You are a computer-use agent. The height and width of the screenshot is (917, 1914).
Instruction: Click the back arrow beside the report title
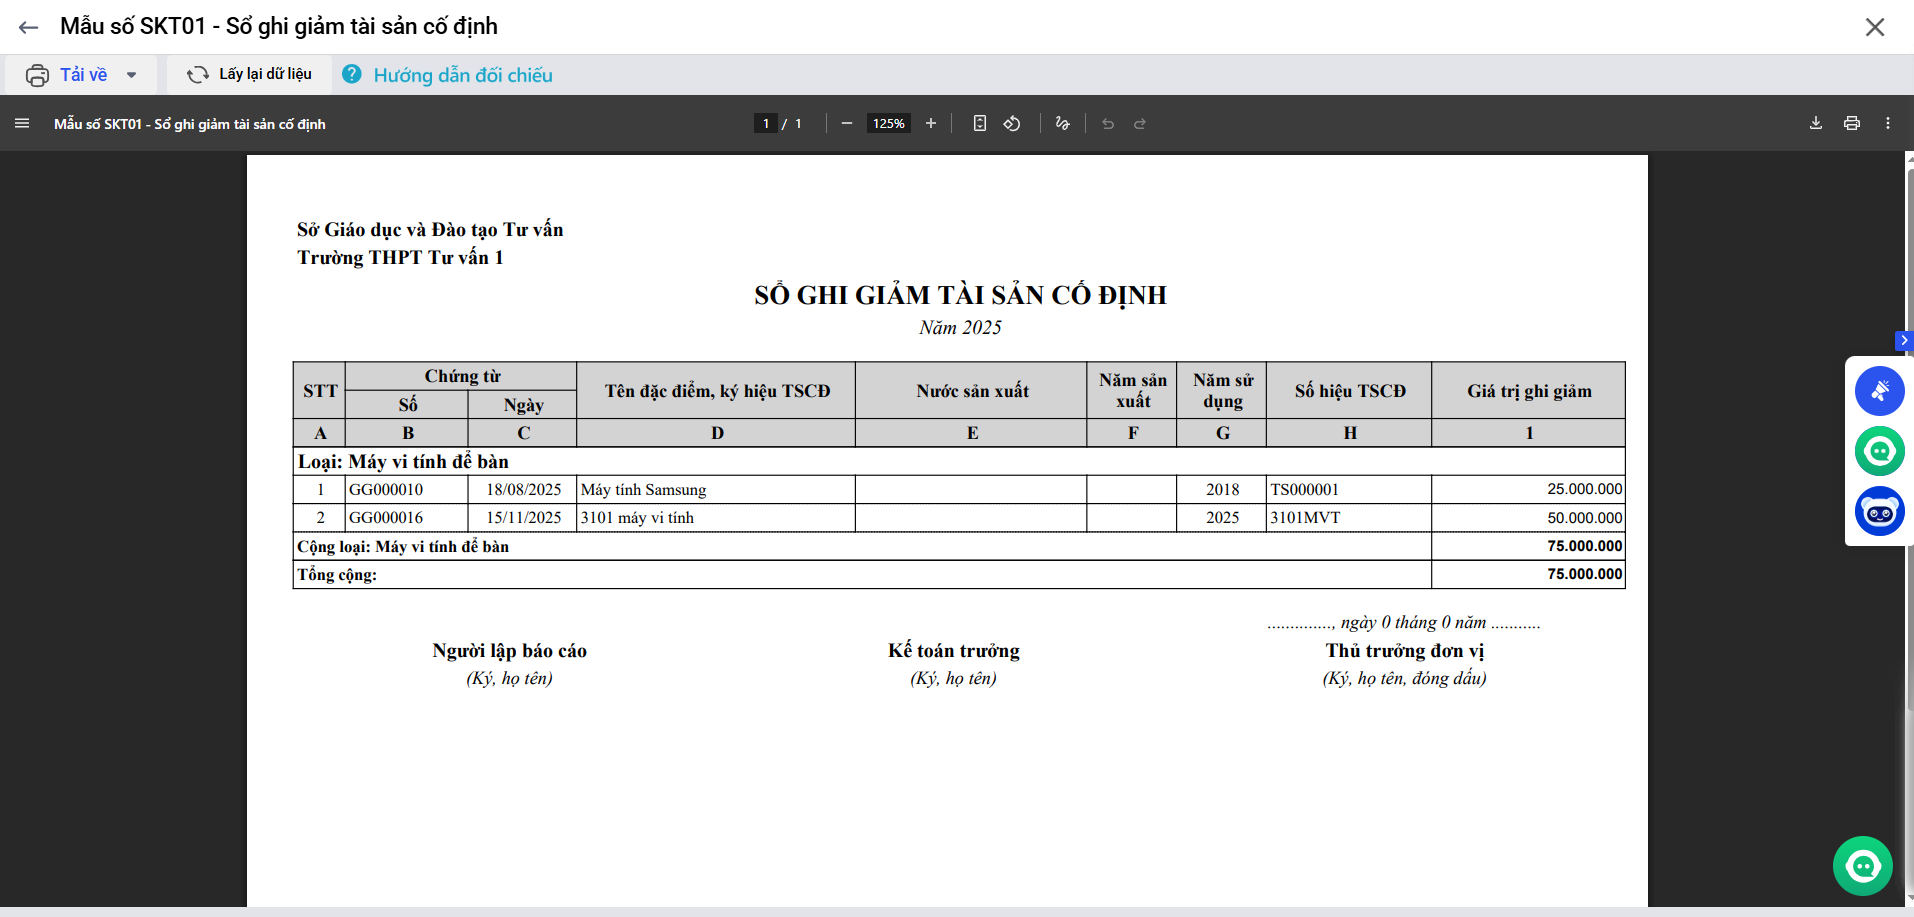(x=28, y=27)
